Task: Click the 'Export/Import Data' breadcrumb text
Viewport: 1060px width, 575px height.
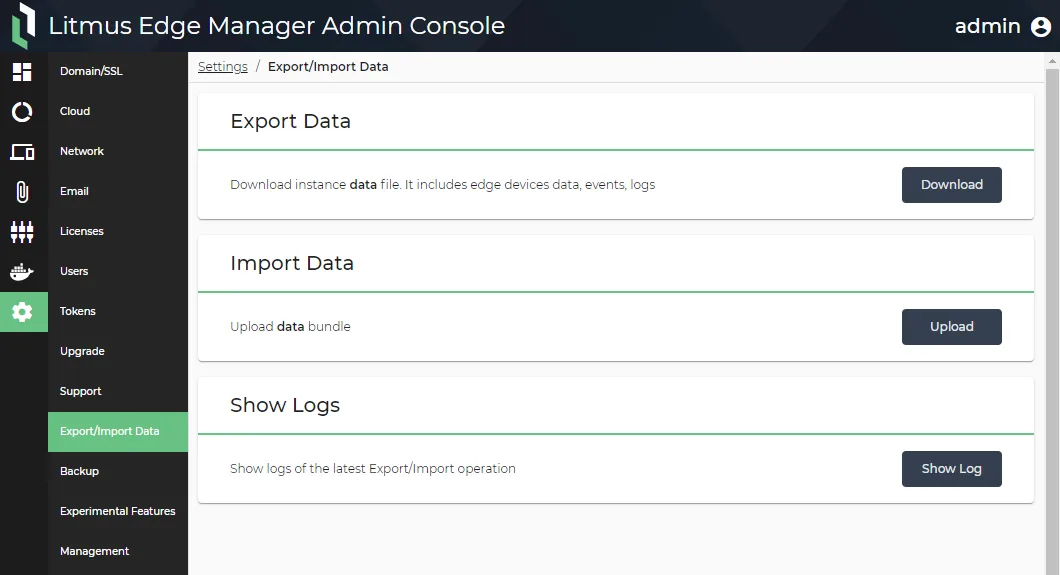Action: [328, 67]
